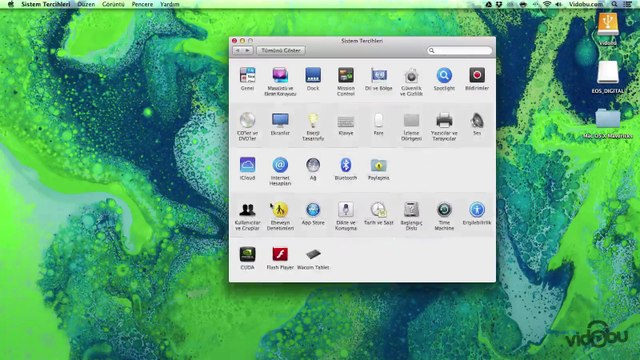Open Kullanıcılar ve Gruplar pane
Screen dimensions: 640x360
click(247, 210)
